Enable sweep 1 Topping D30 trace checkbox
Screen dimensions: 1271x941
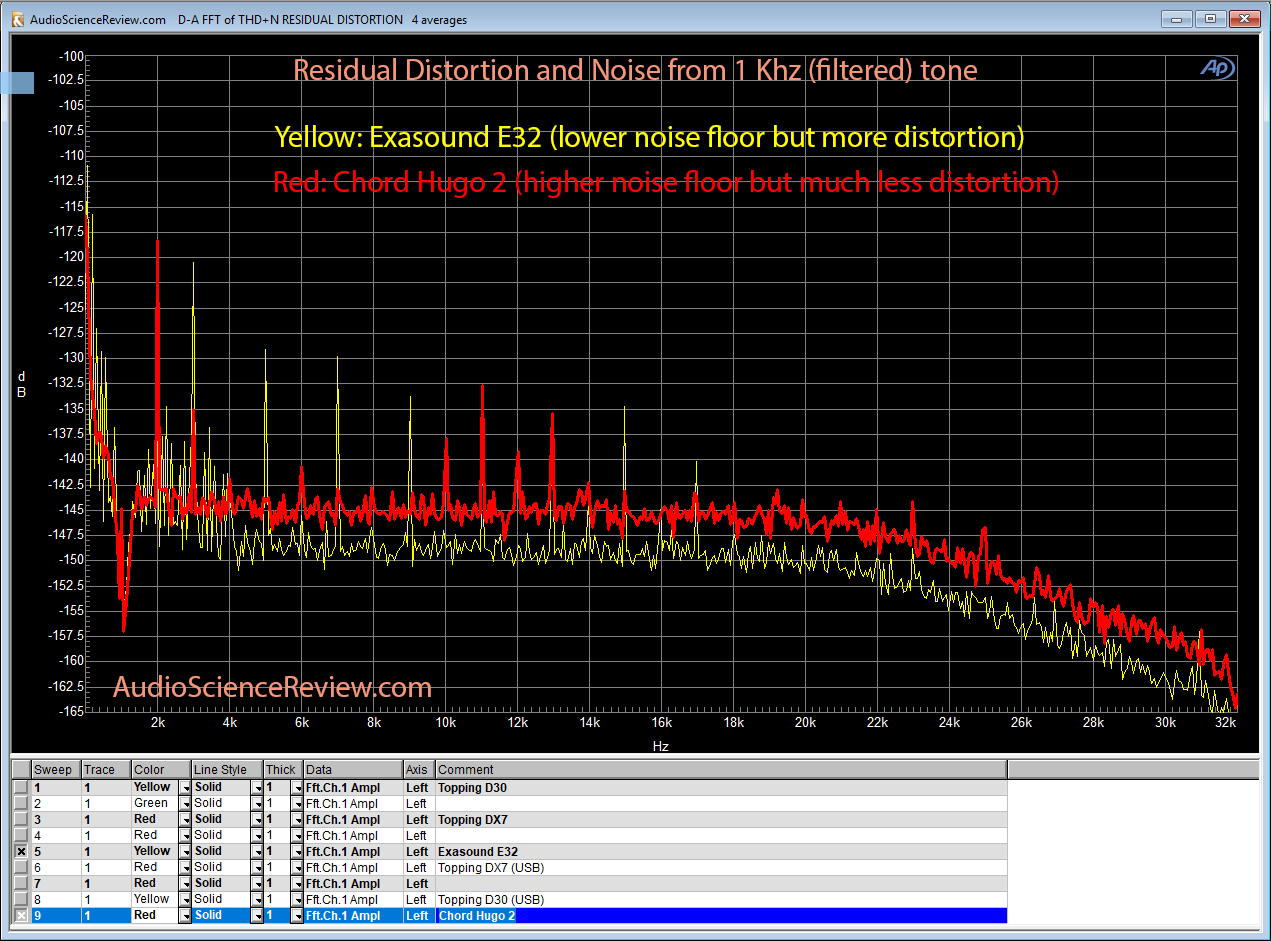click(21, 787)
